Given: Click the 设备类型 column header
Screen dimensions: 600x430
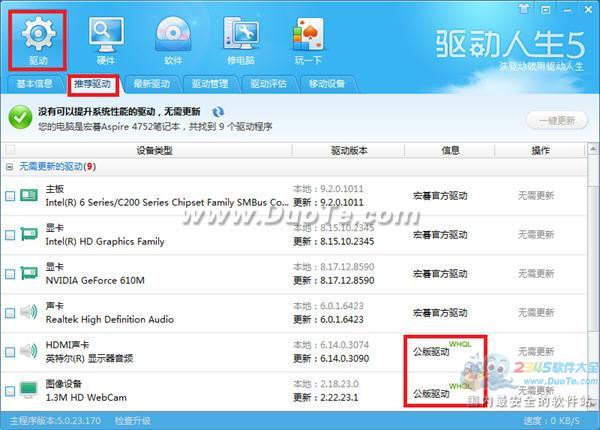Looking at the screenshot, I should 154,150.
